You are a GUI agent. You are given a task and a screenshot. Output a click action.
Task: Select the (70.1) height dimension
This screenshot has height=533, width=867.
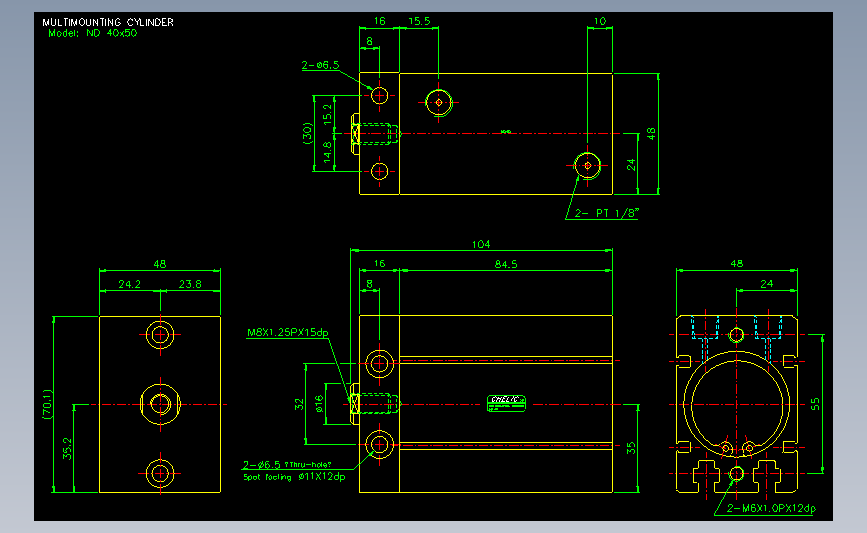[x=48, y=404]
